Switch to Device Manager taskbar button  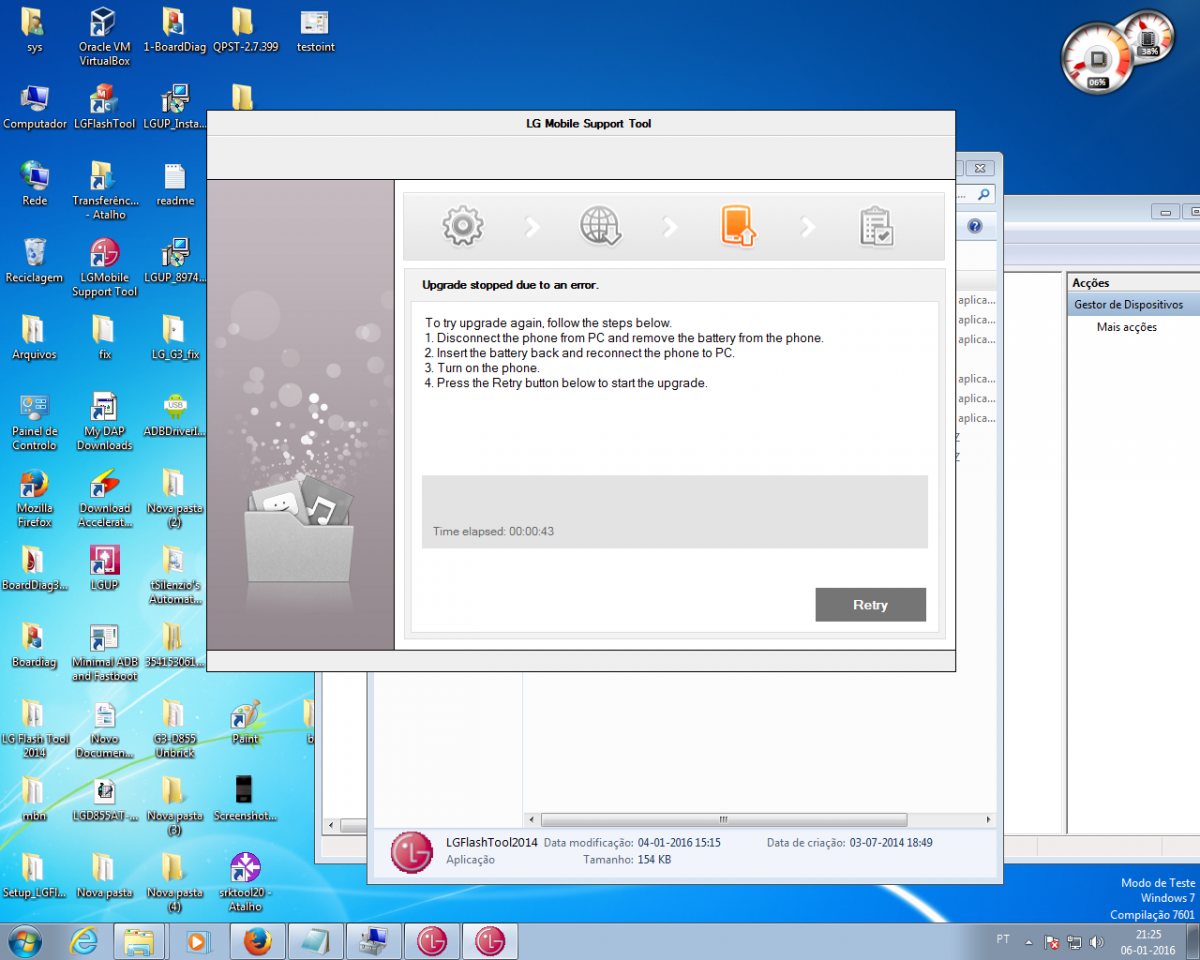(x=373, y=941)
